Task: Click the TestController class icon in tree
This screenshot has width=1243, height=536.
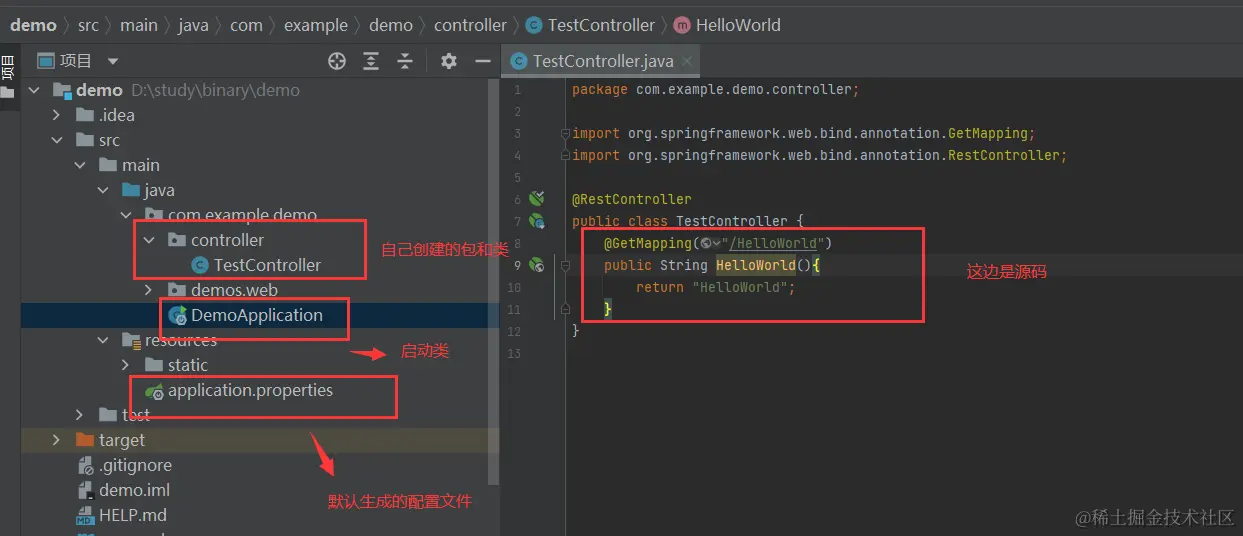Action: coord(200,265)
